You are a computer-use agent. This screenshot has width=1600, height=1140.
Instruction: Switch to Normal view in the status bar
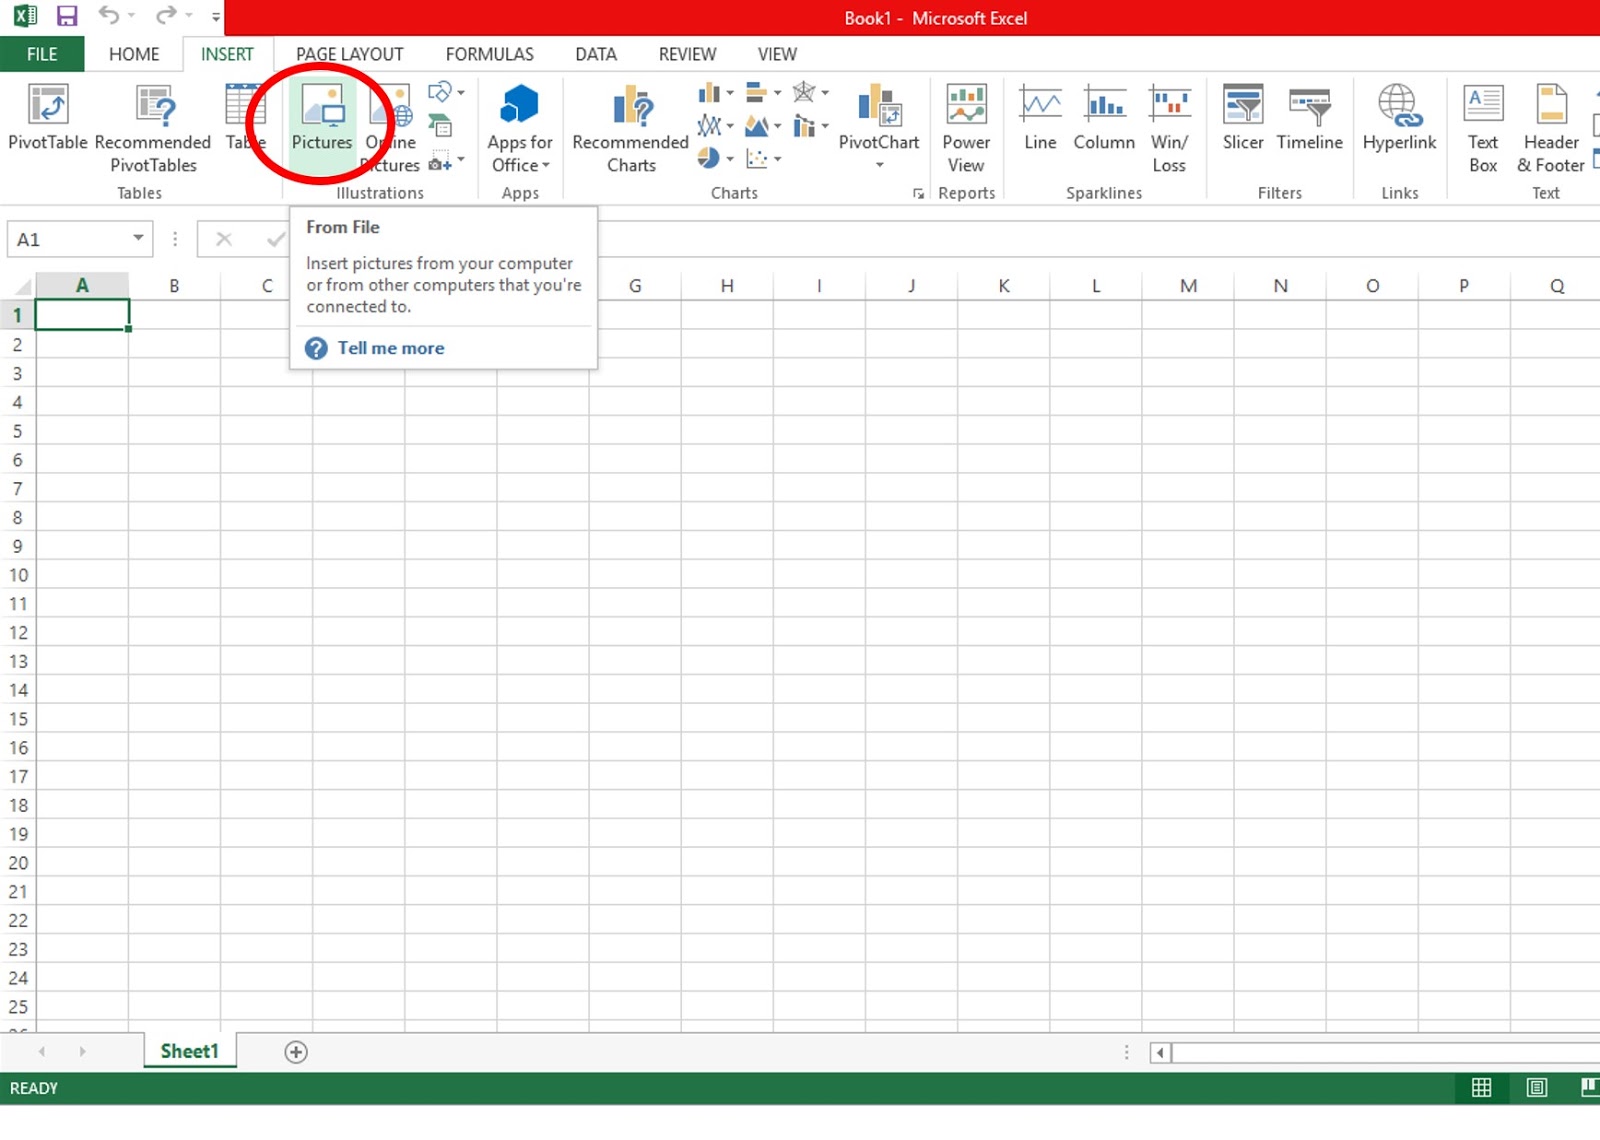coord(1483,1088)
